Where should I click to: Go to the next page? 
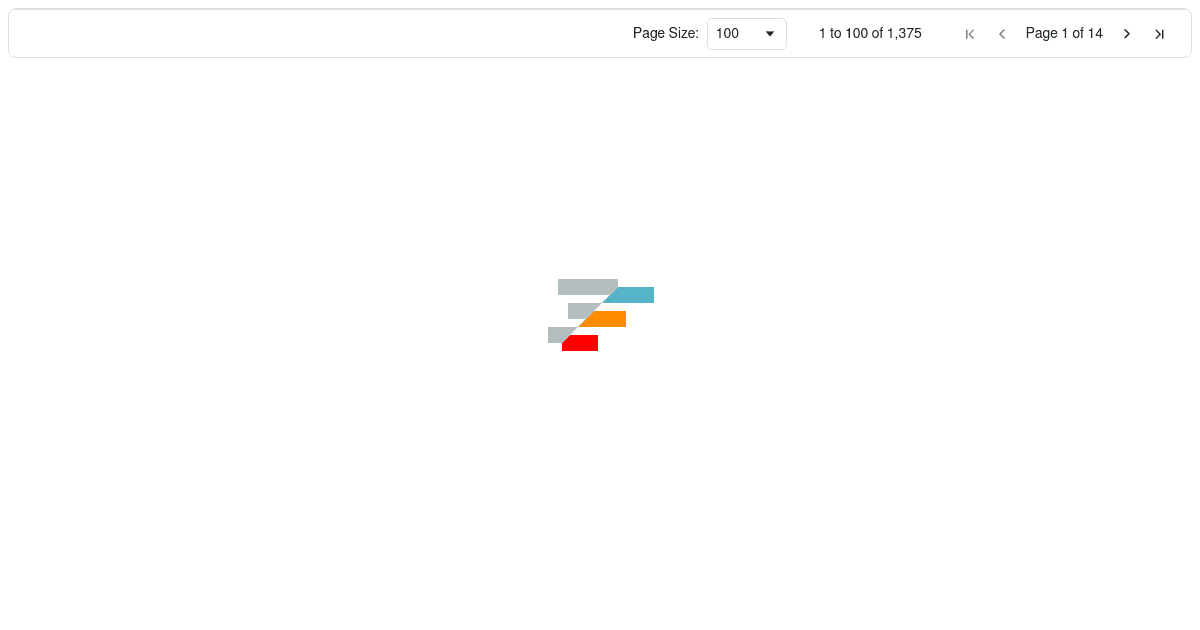[x=1127, y=34]
